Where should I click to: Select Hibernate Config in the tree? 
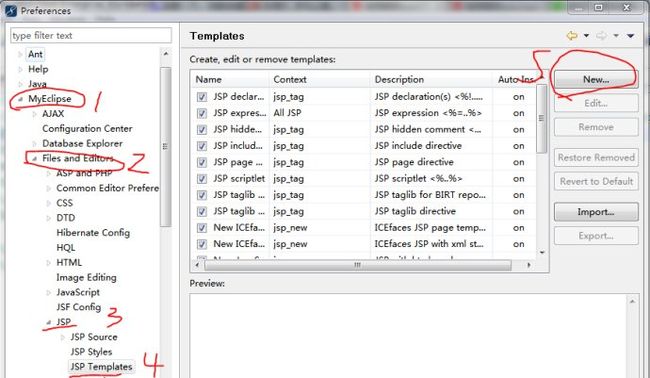(x=93, y=233)
